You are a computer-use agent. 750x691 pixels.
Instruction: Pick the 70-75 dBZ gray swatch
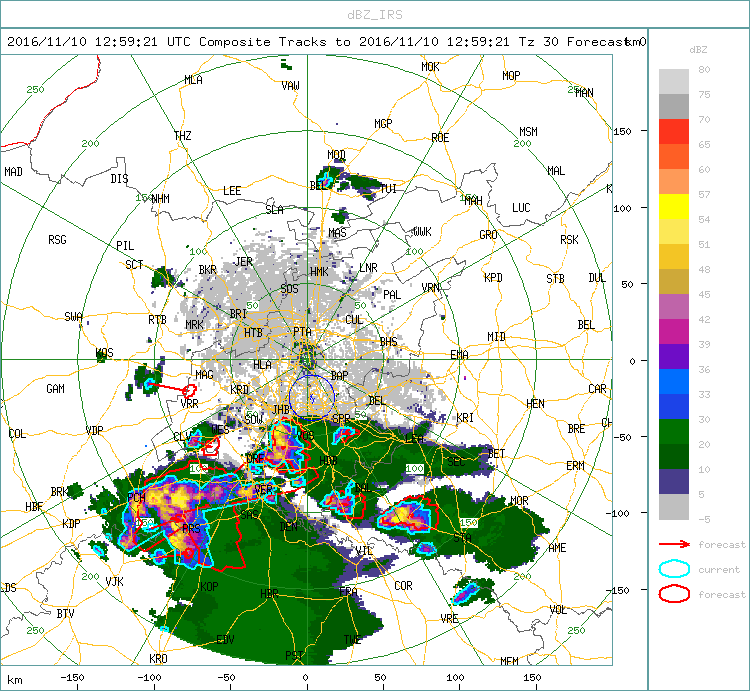(x=673, y=106)
